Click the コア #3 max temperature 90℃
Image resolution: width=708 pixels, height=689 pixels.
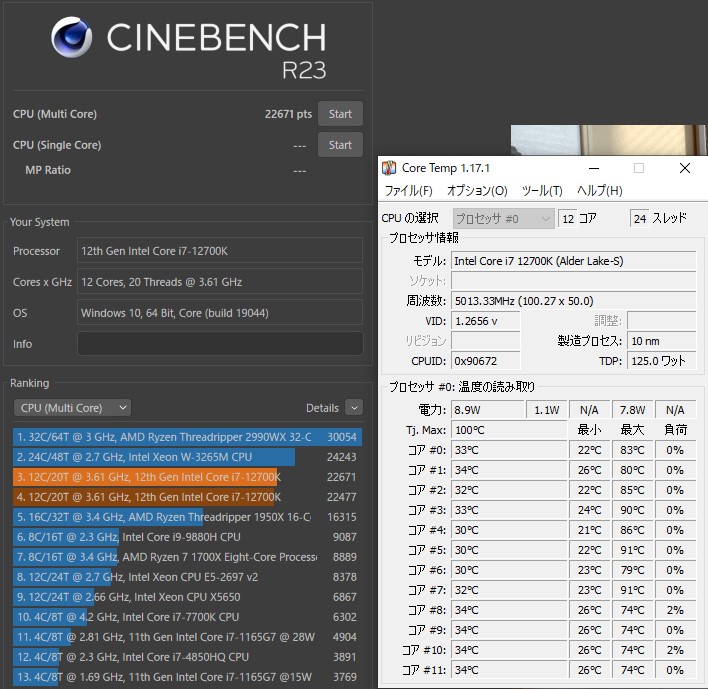coord(632,510)
